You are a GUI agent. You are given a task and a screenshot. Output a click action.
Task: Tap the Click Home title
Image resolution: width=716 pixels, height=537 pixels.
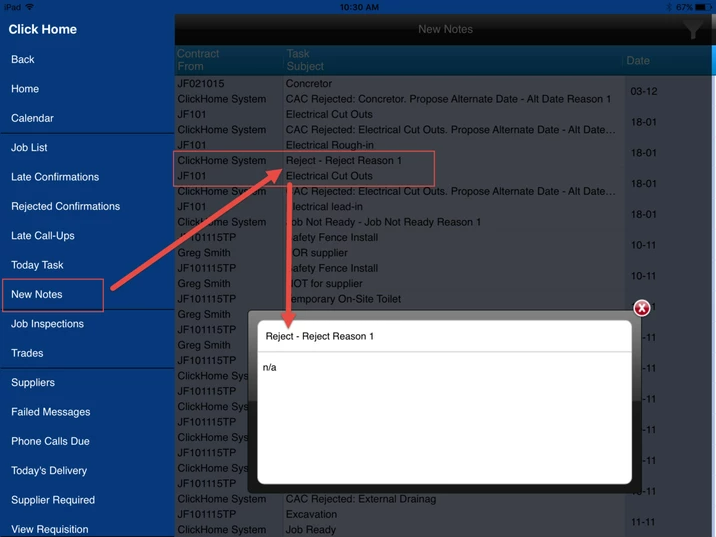(x=42, y=29)
